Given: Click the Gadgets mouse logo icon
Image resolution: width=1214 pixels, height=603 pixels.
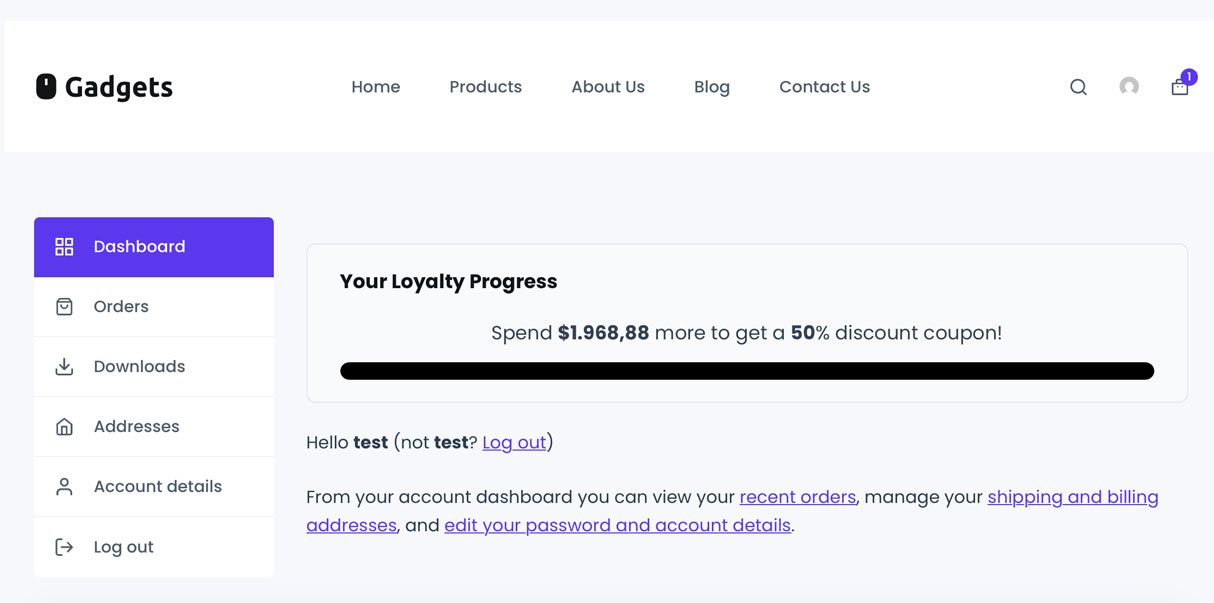Looking at the screenshot, I should coord(46,87).
